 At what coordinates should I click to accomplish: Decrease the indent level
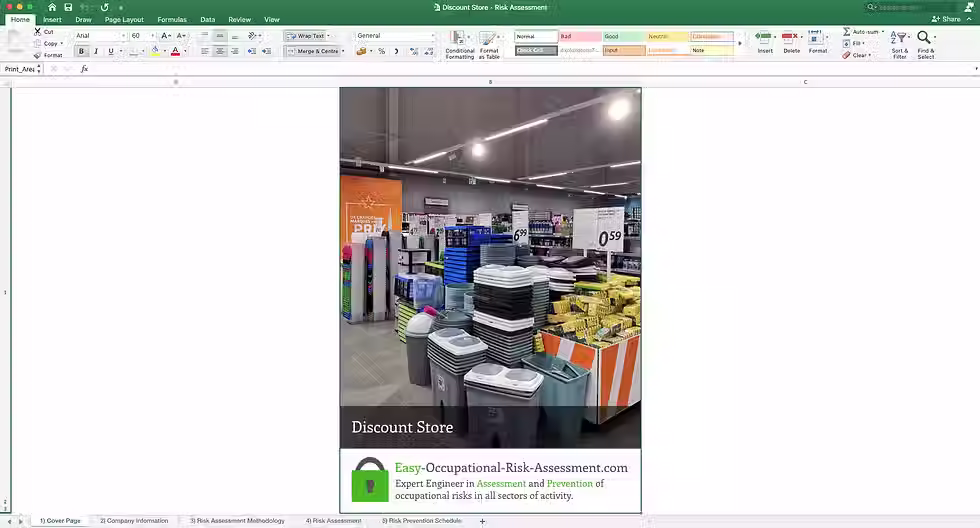click(251, 51)
